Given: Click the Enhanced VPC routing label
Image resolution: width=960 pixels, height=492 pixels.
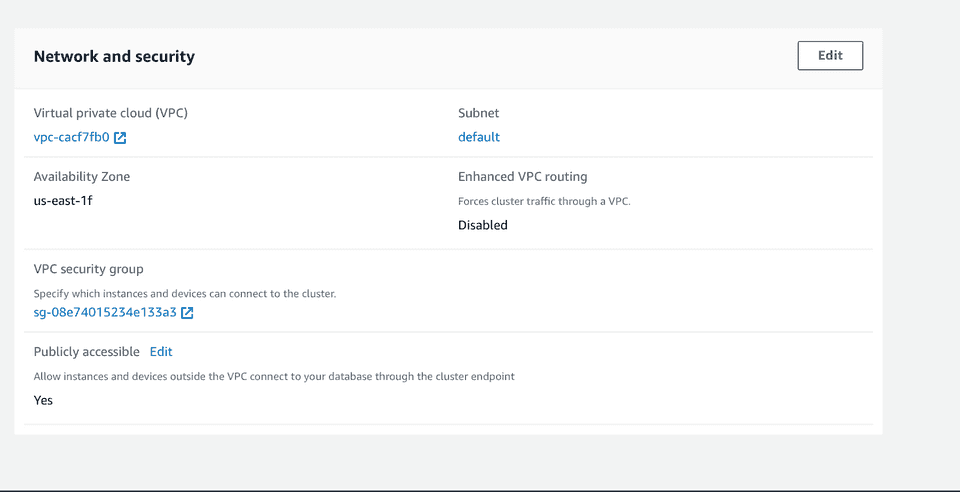Looking at the screenshot, I should coord(522,177).
